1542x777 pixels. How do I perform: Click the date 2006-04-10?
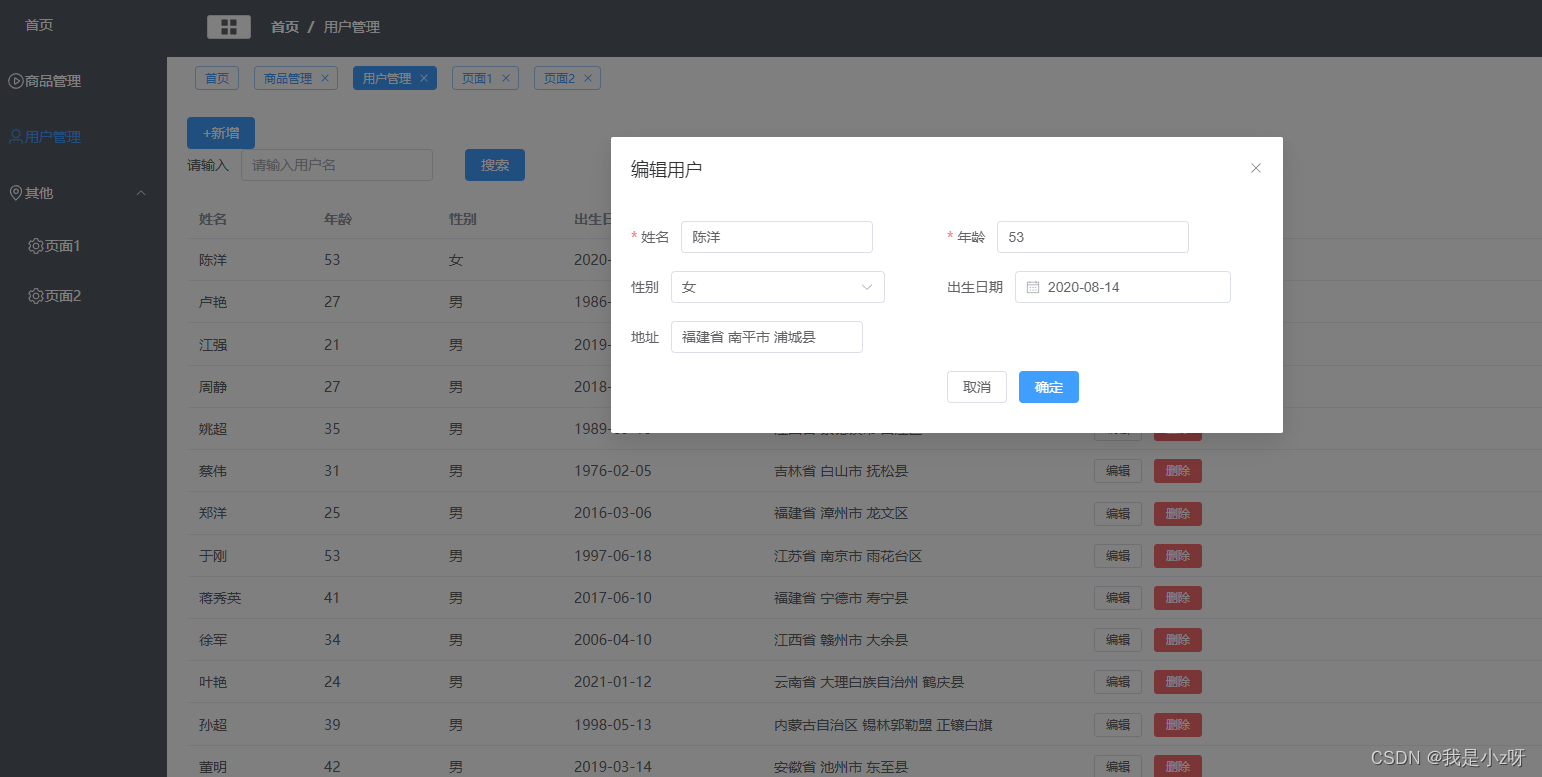click(613, 639)
